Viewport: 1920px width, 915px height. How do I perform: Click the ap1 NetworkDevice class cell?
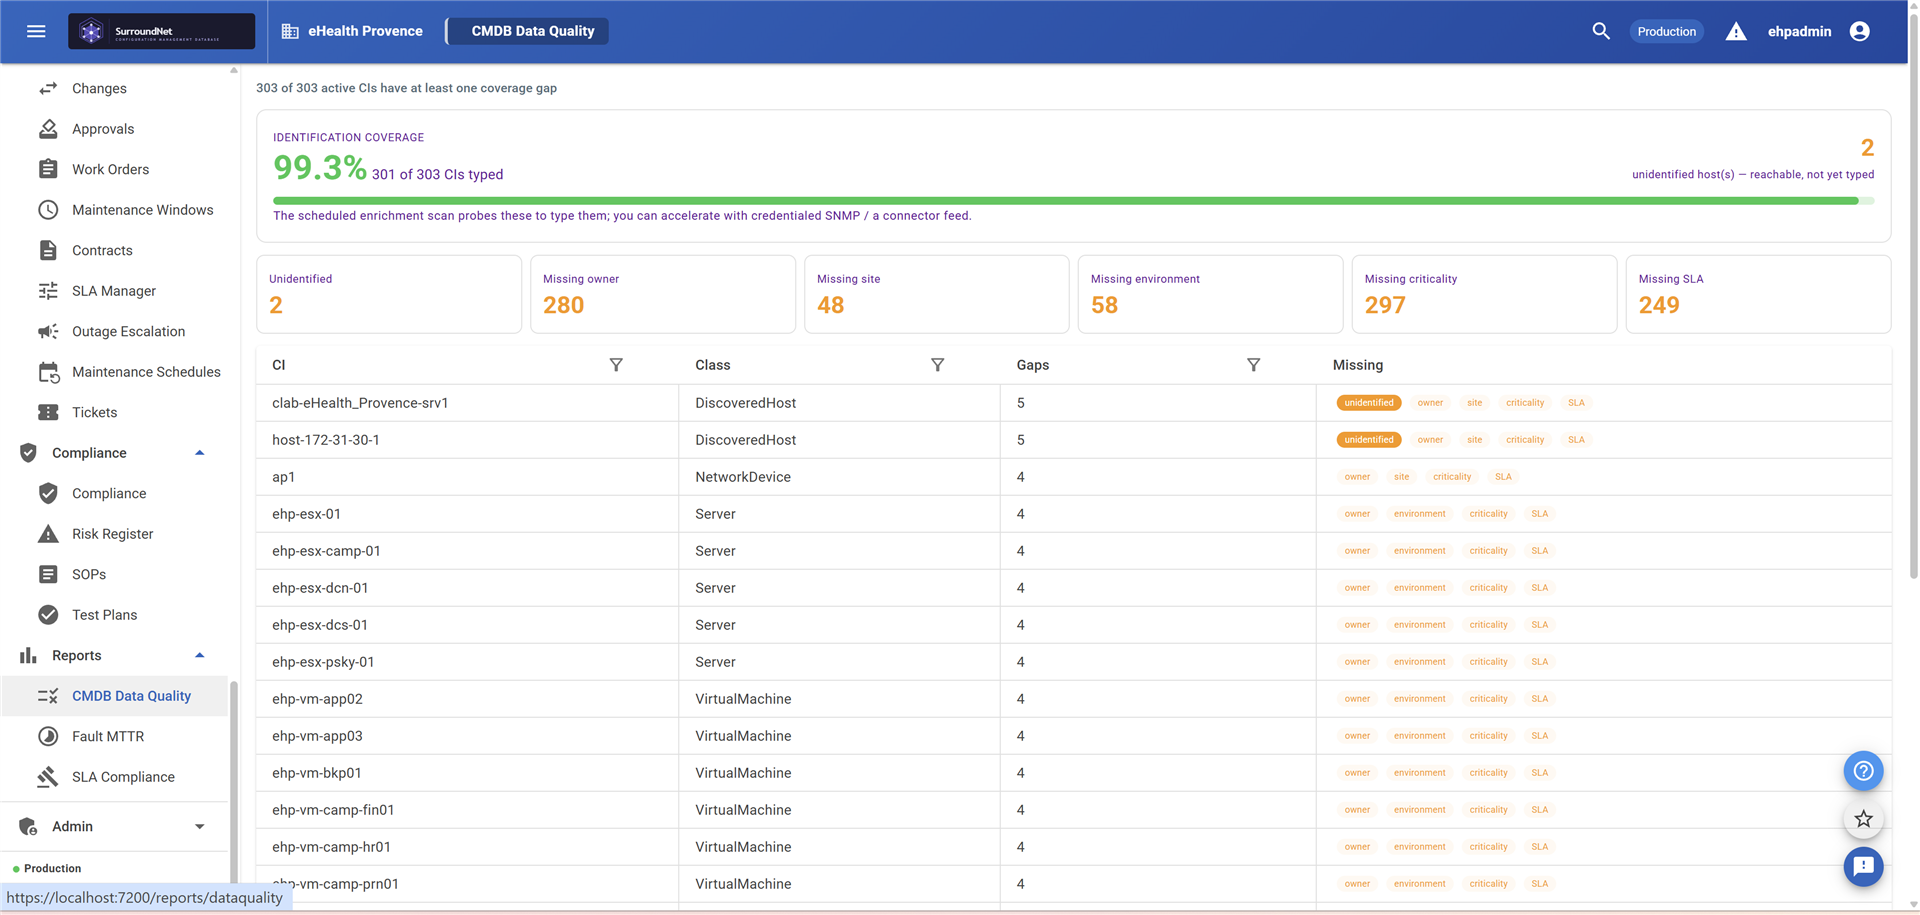839,477
